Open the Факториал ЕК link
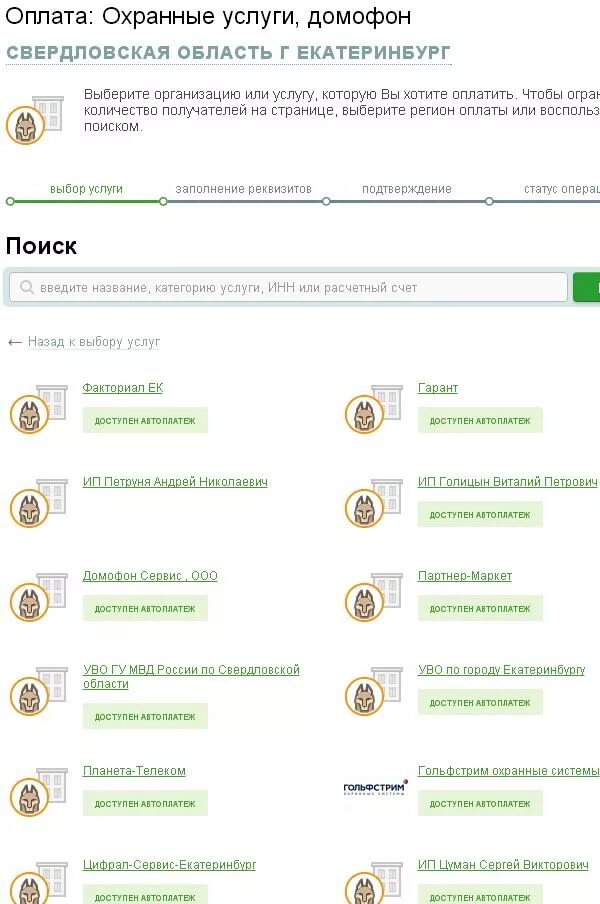Viewport: 600px width, 904px height. (123, 387)
